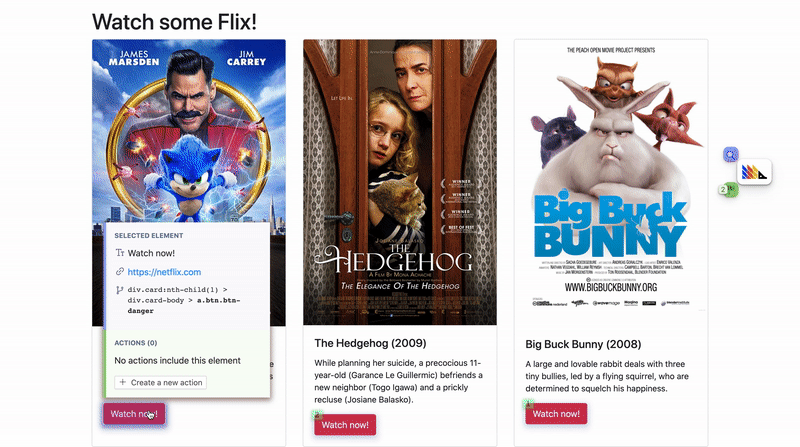
Task: Click the plus icon on Create a new action
Action: click(122, 382)
